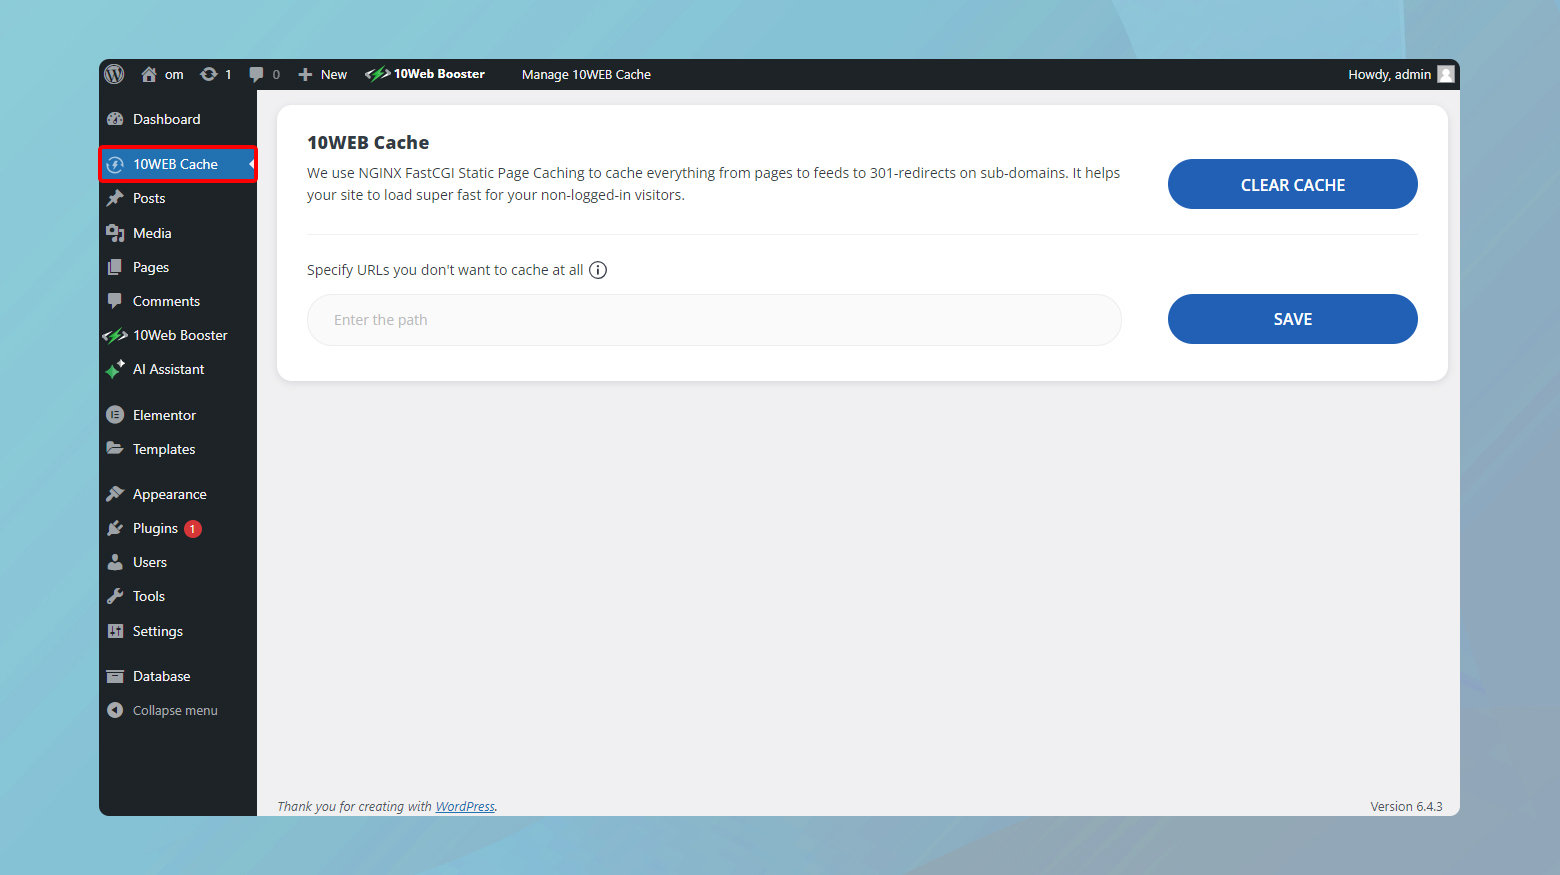
Task: Open the updates icon in the admin bar
Action: (x=211, y=73)
